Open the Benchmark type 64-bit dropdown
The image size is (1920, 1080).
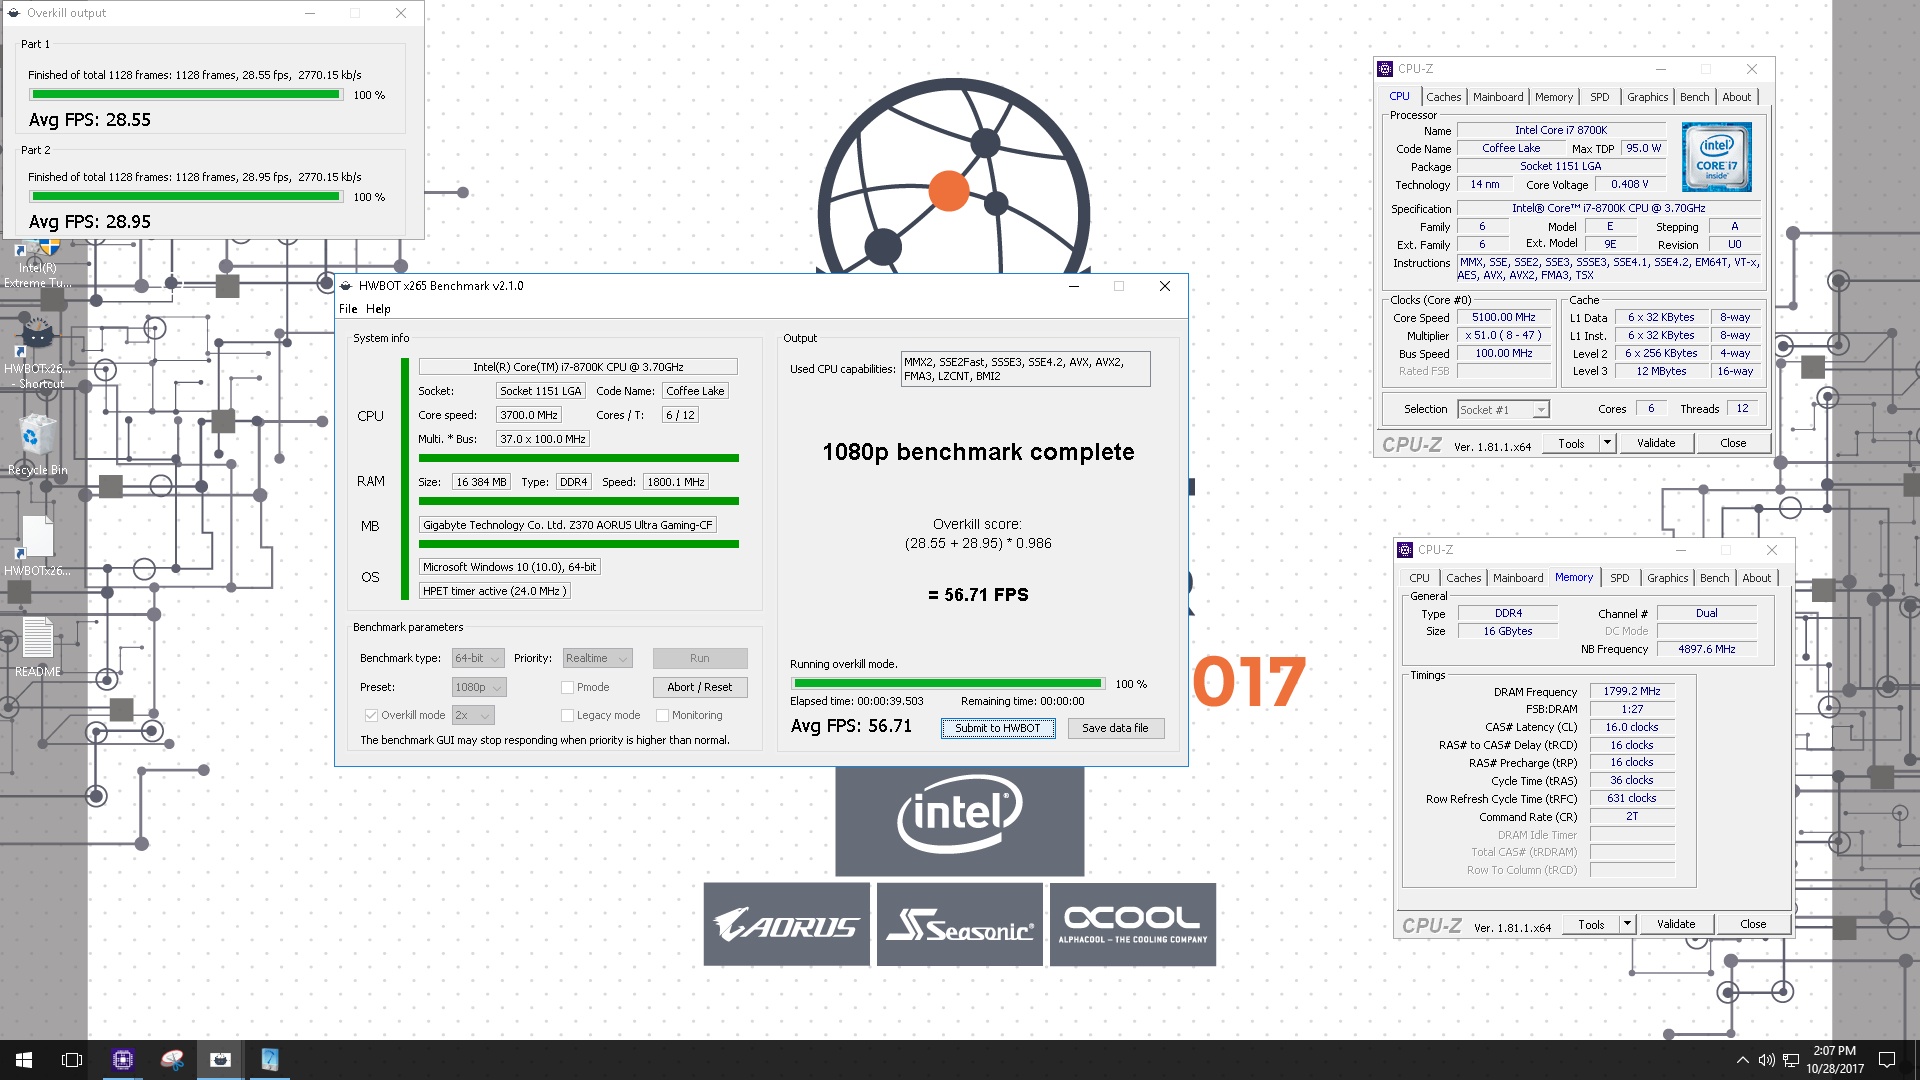(x=478, y=658)
